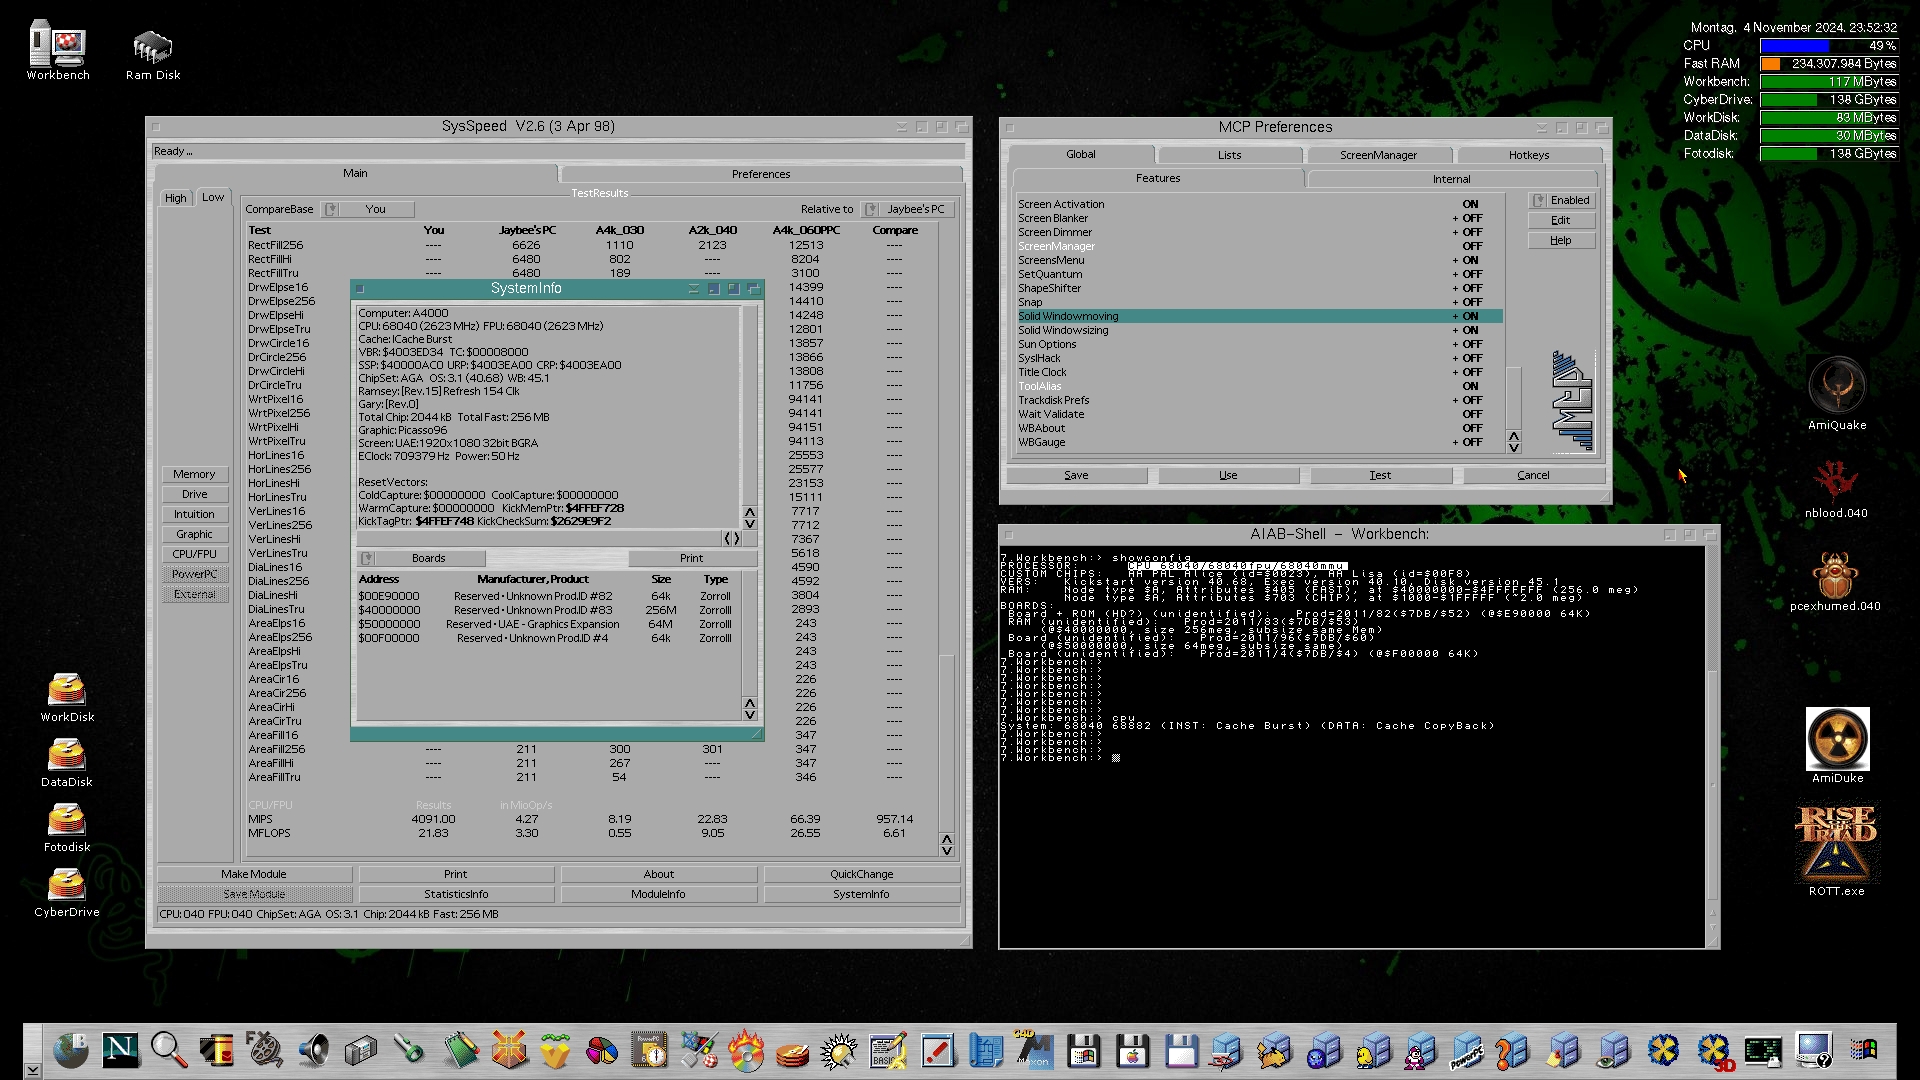Click the speaker icon in the dock

tap(313, 1050)
